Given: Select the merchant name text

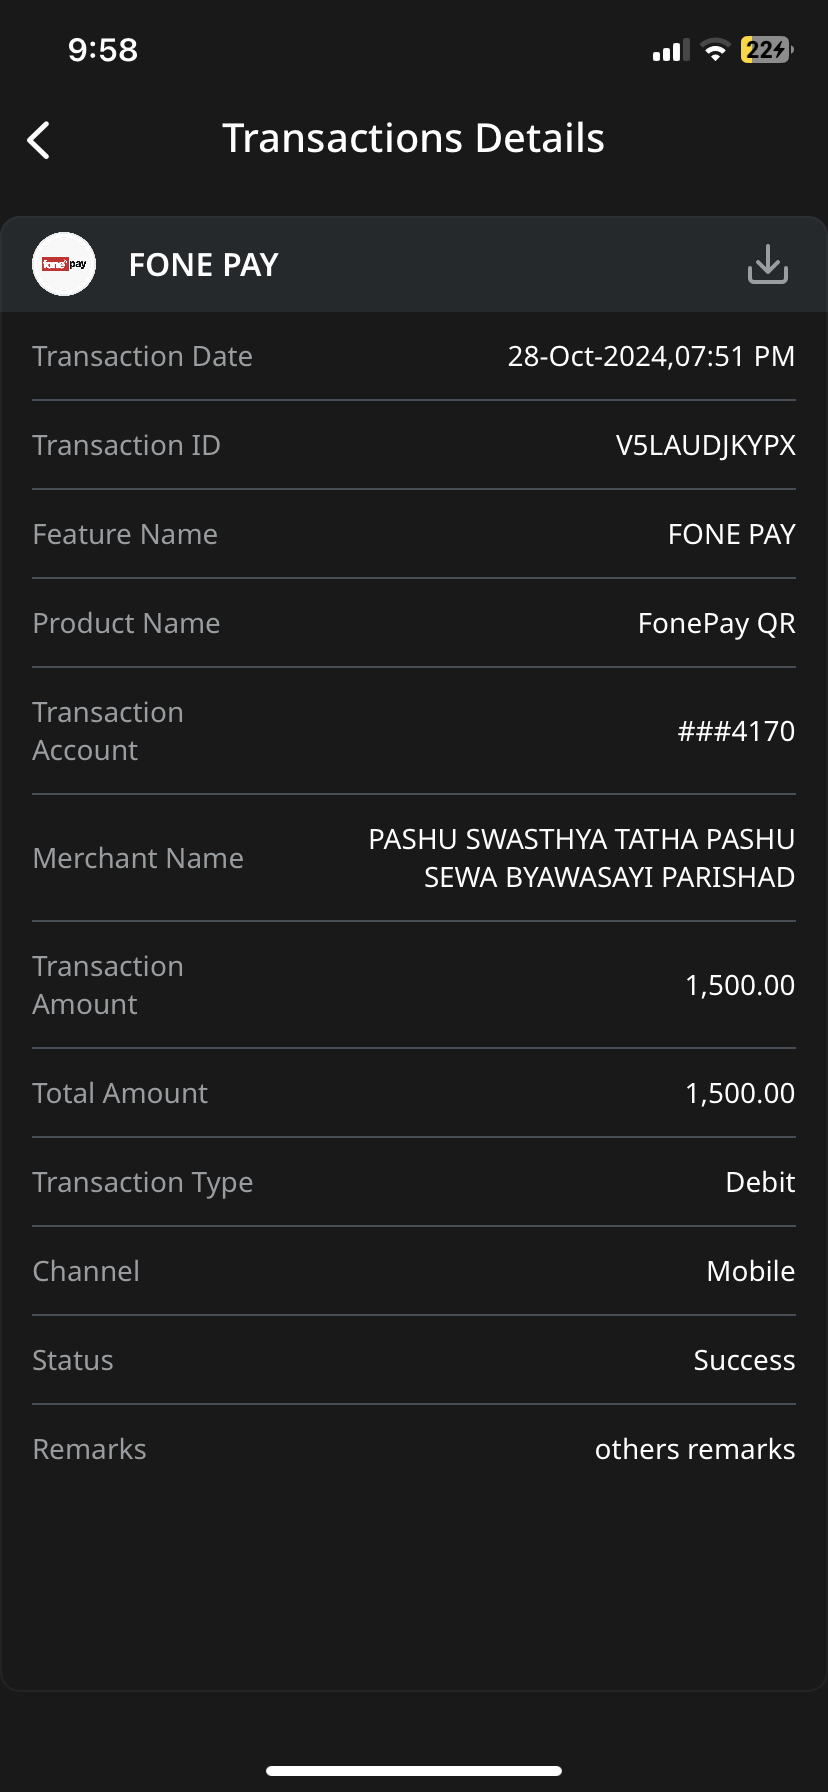Looking at the screenshot, I should [582, 858].
